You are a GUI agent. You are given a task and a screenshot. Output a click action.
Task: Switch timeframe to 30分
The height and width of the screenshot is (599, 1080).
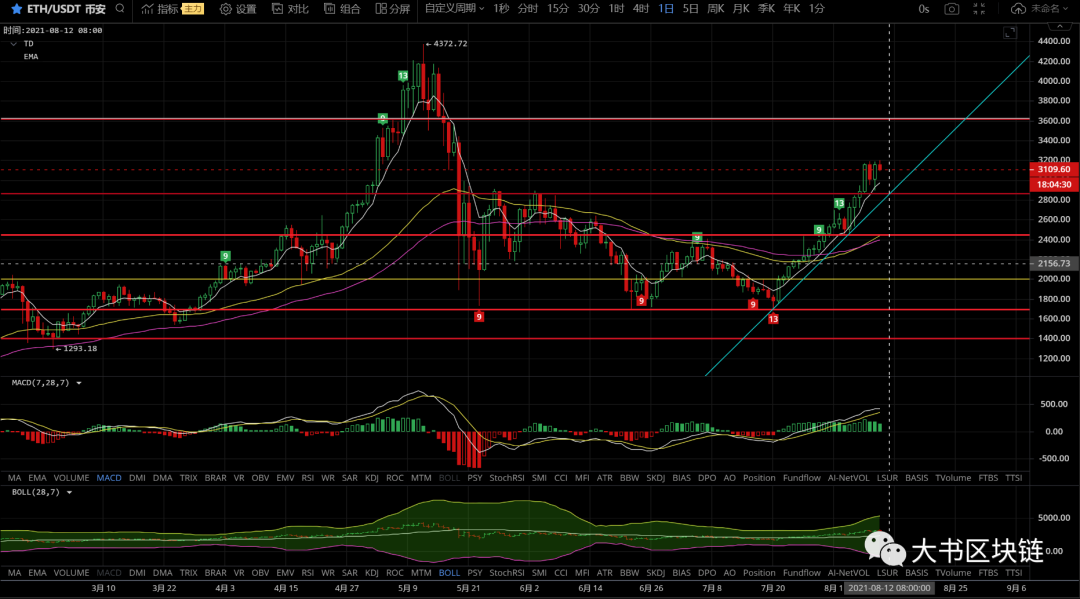(588, 9)
